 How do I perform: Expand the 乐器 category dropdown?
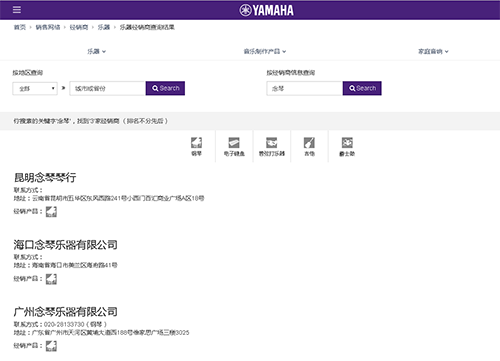coord(96,51)
